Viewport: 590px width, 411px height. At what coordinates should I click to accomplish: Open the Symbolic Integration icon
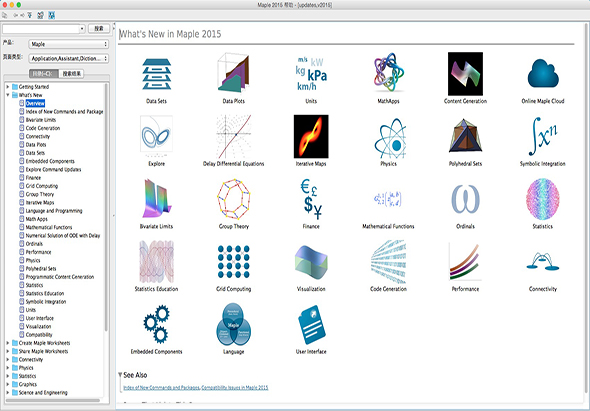pos(543,136)
